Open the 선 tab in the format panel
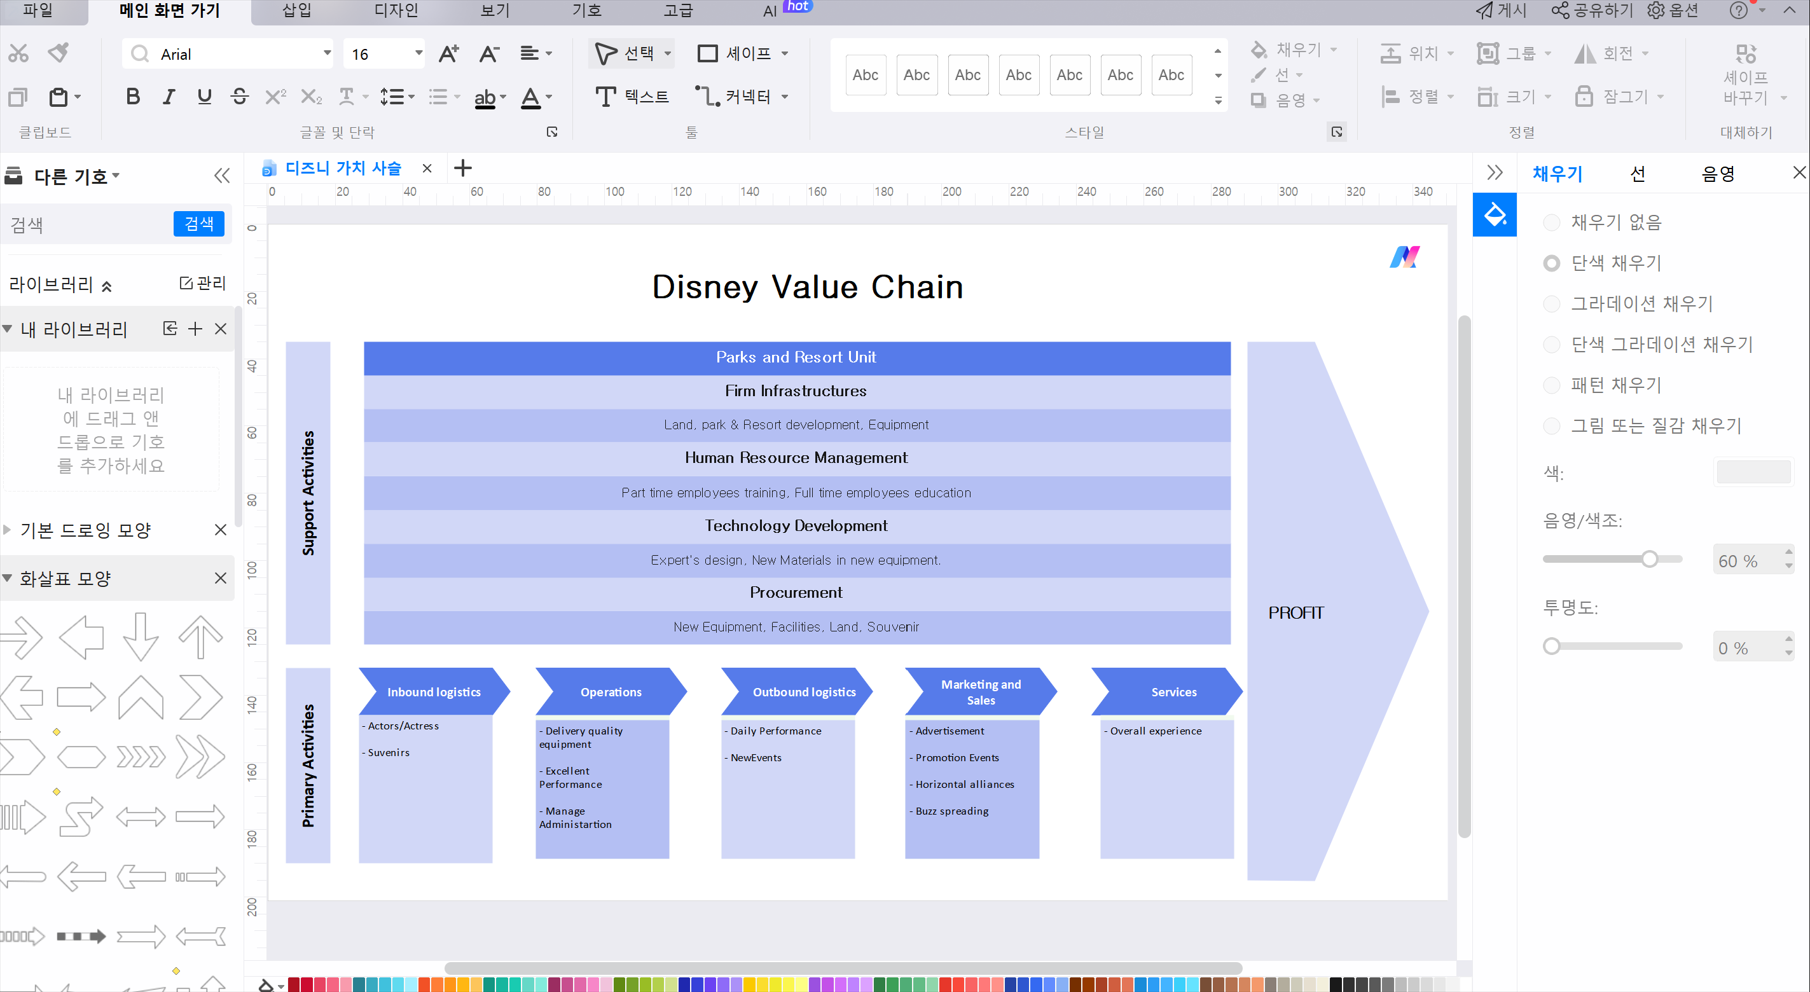Screen dimensions: 1810x992 pyautogui.click(x=1638, y=174)
